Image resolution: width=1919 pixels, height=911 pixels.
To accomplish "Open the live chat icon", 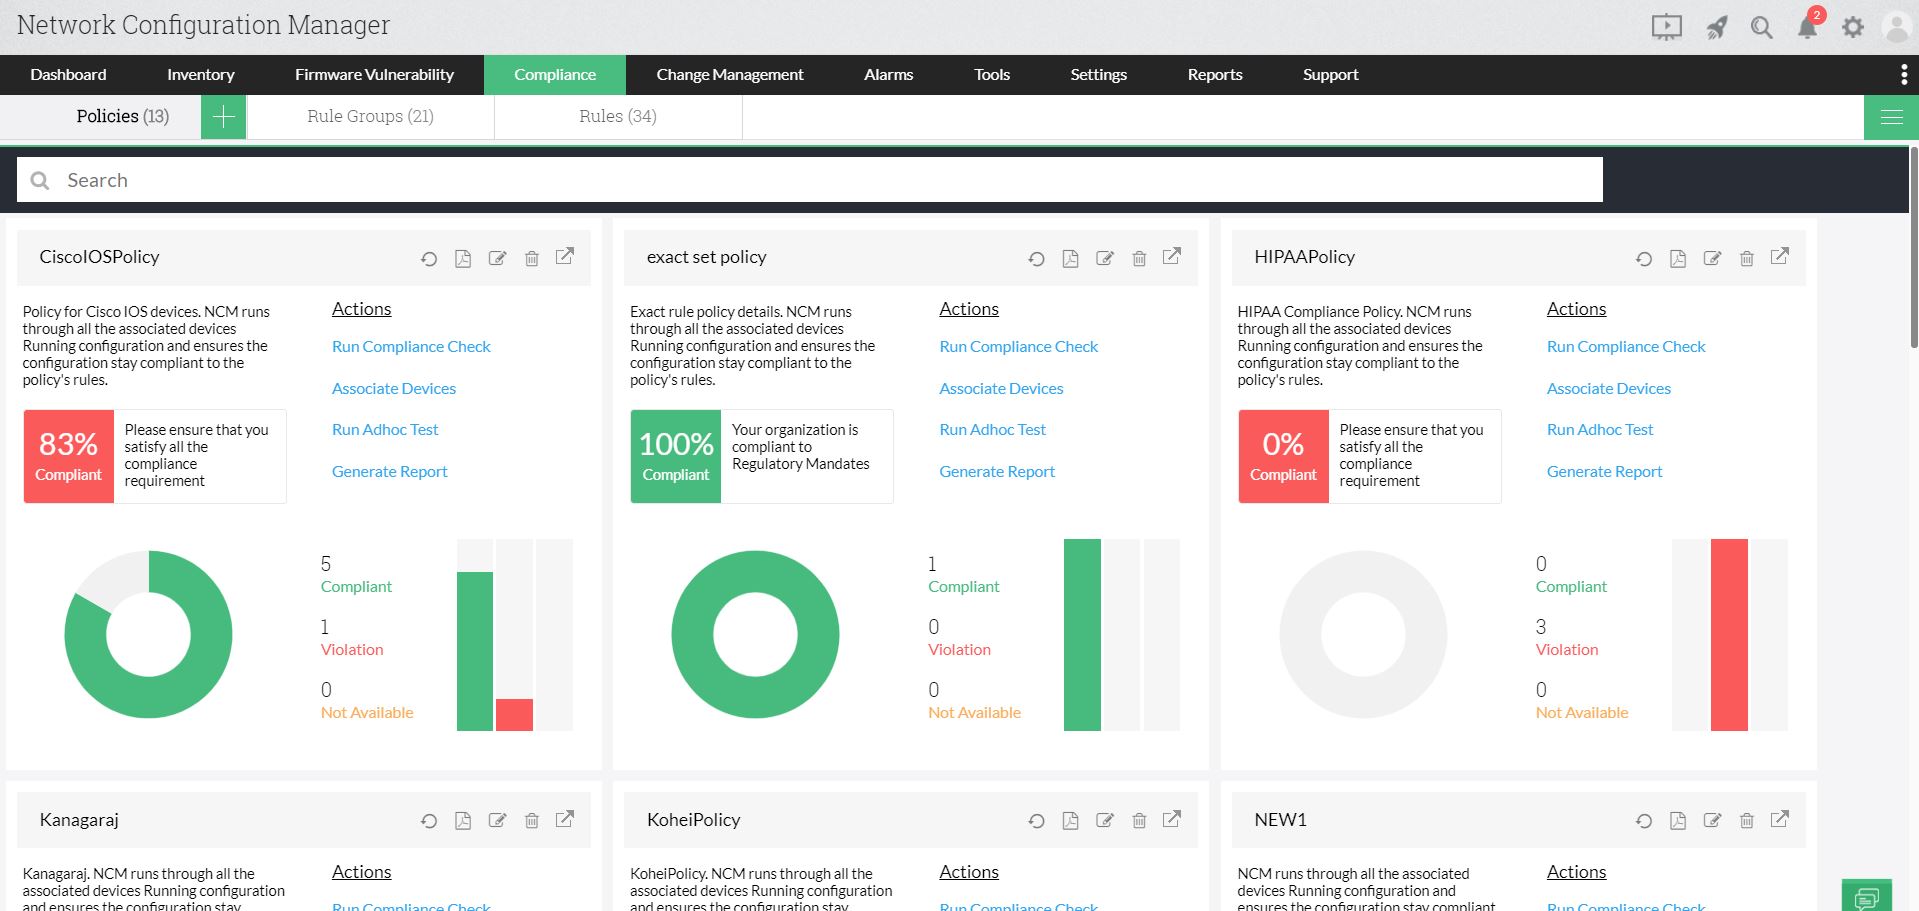I will tap(1867, 896).
